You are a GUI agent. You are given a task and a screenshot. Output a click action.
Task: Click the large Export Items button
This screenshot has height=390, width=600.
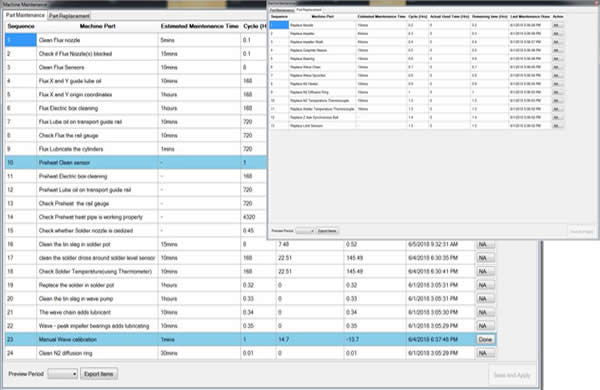point(99,374)
